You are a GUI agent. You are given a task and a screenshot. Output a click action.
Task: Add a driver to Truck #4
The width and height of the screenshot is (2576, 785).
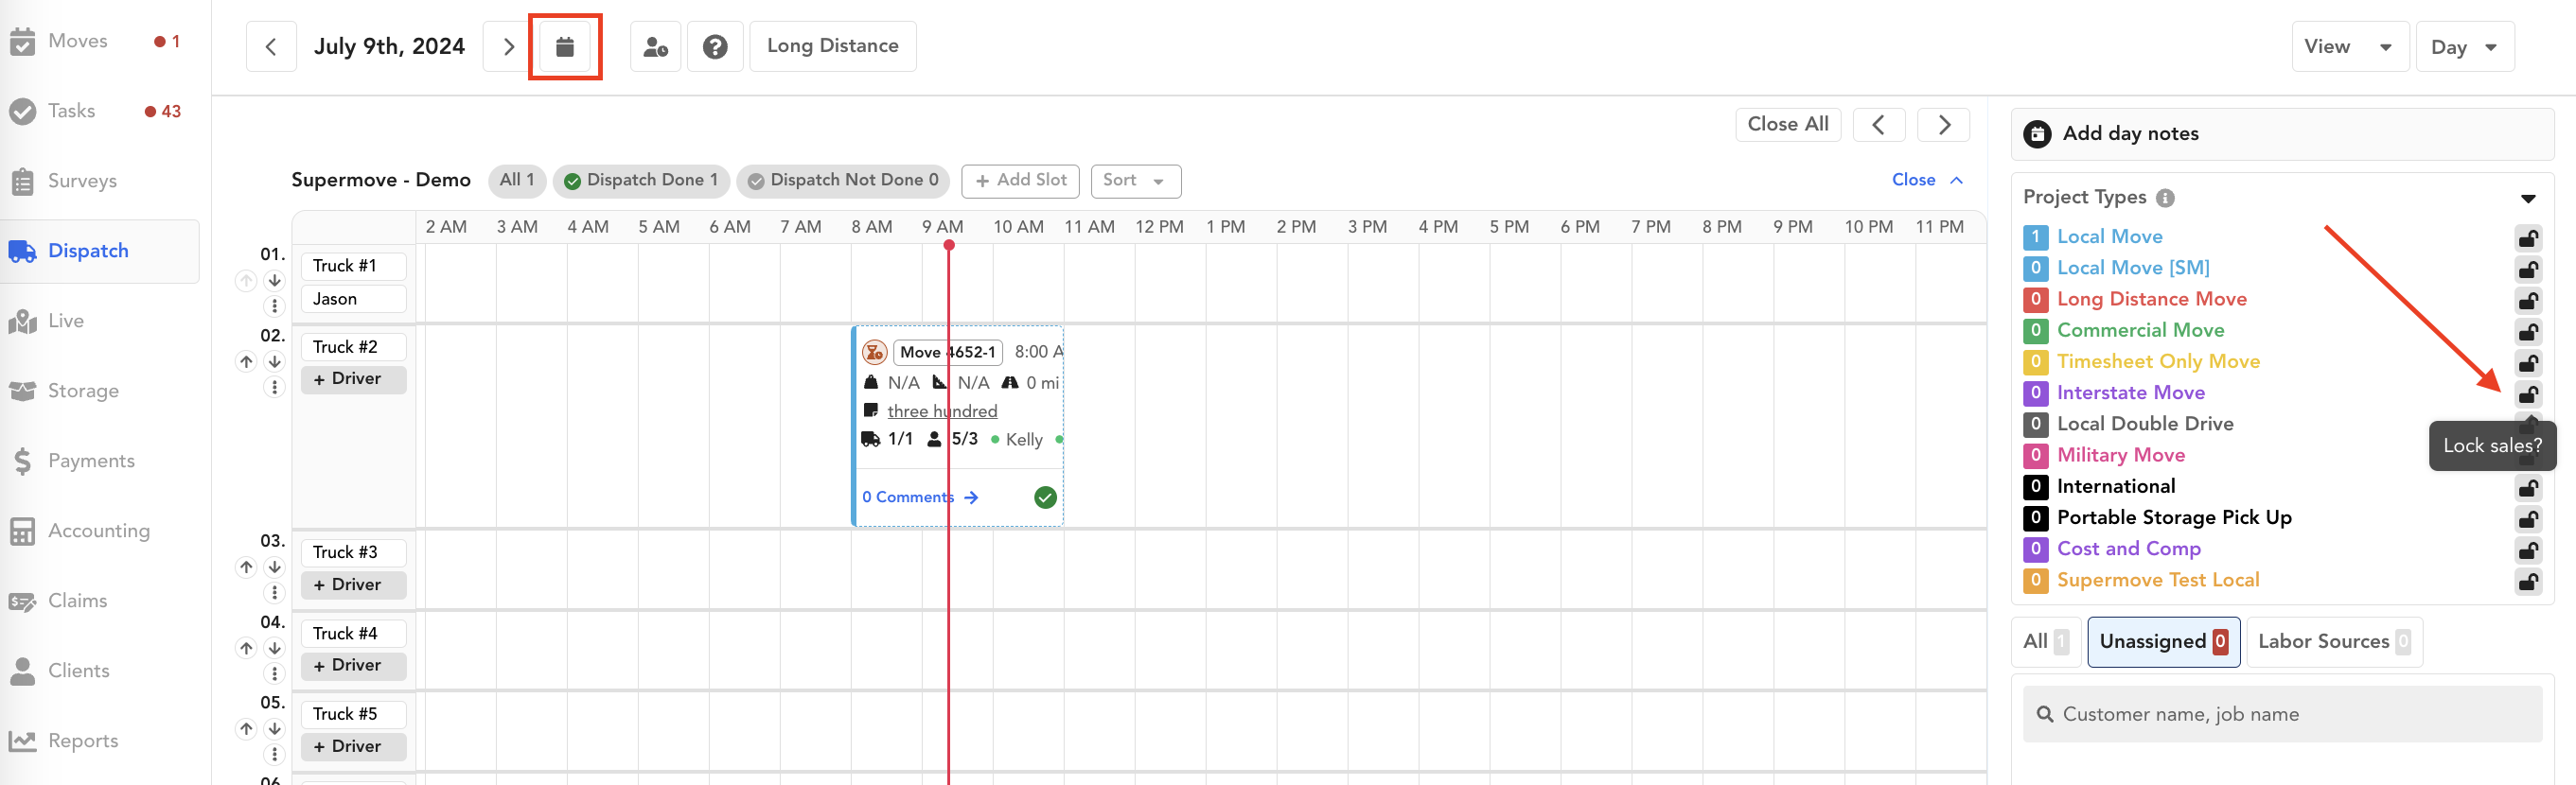(353, 666)
